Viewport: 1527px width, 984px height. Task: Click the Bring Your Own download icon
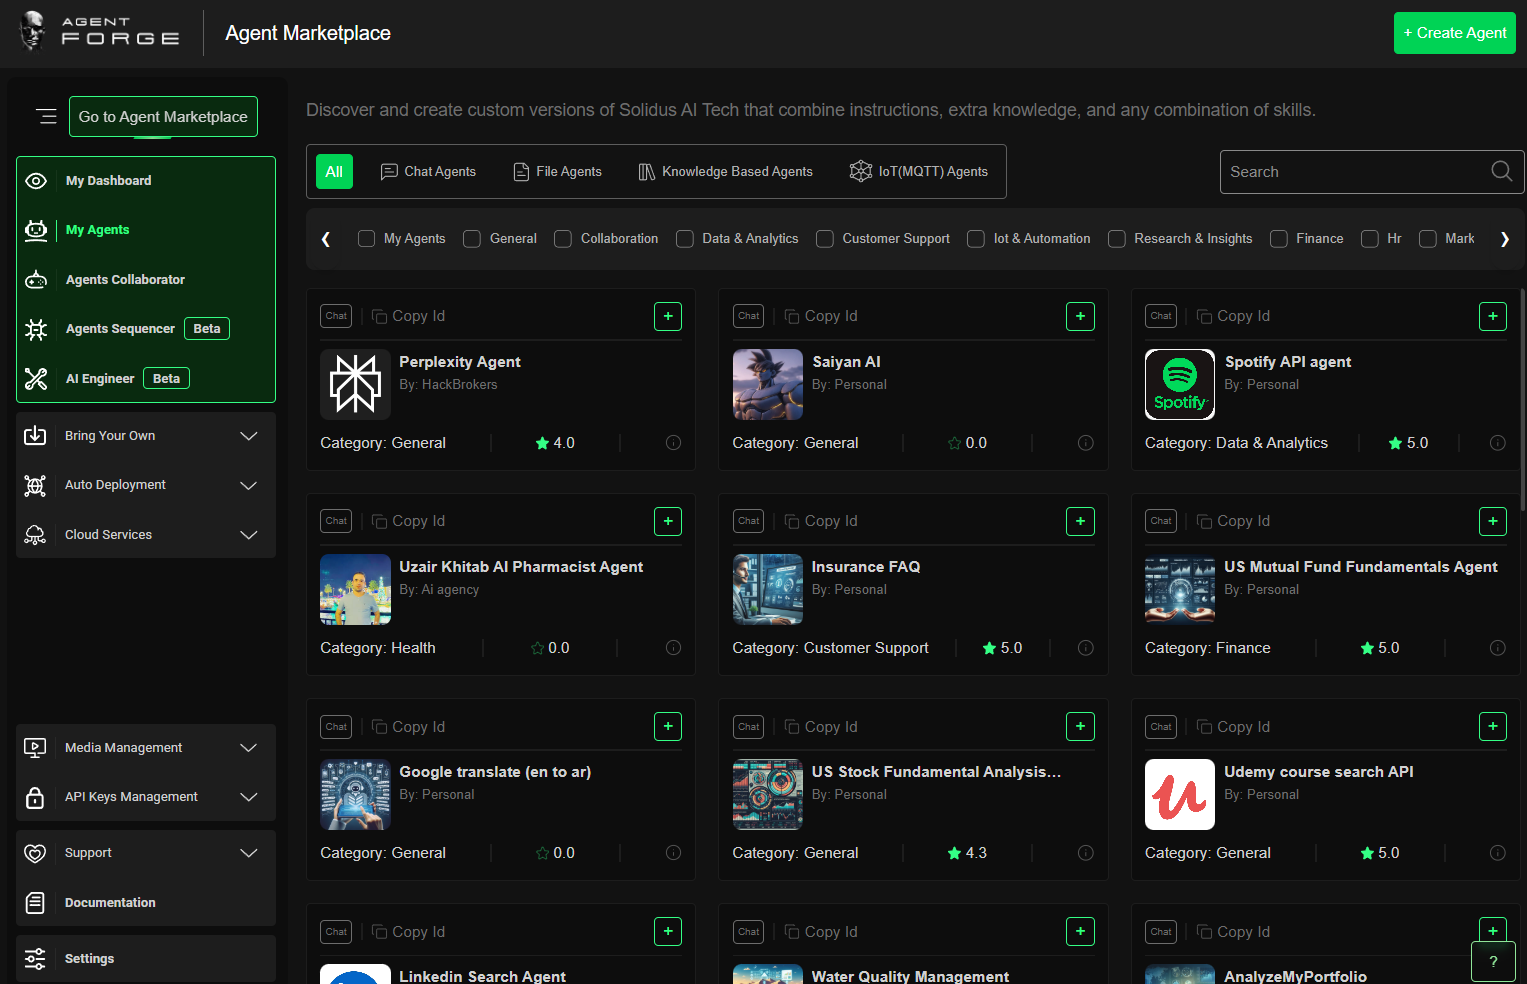click(x=35, y=436)
